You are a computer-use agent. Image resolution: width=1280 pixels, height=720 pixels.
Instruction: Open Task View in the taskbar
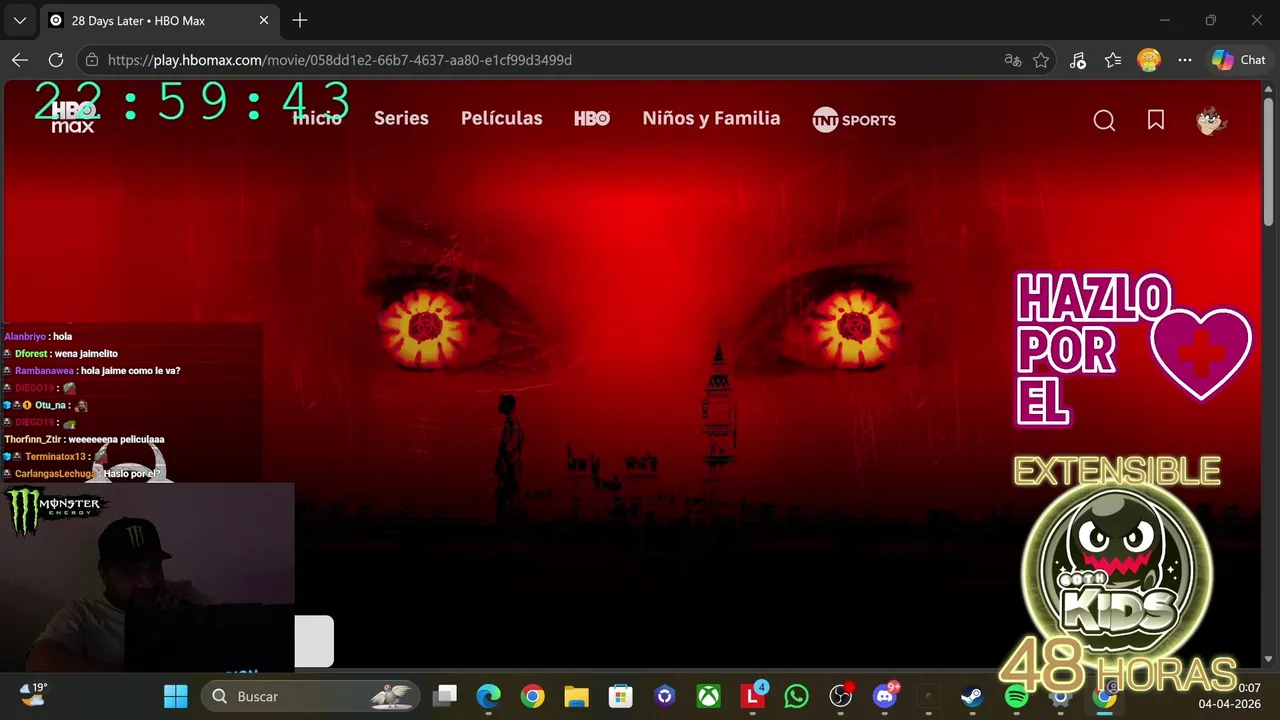(445, 696)
